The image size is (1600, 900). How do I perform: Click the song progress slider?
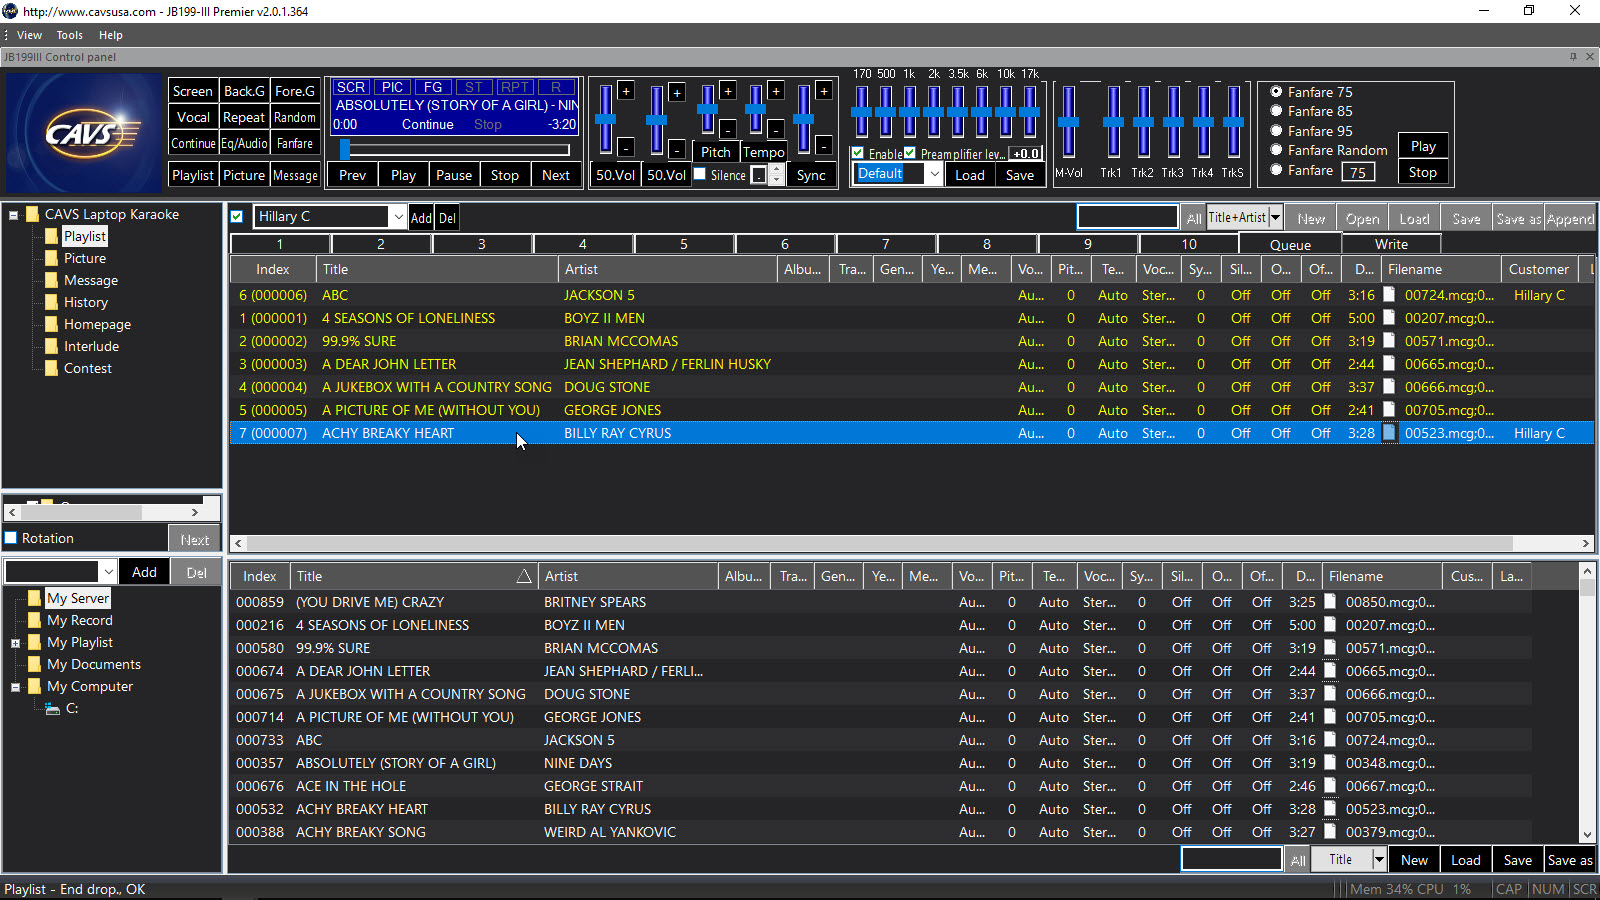[455, 150]
